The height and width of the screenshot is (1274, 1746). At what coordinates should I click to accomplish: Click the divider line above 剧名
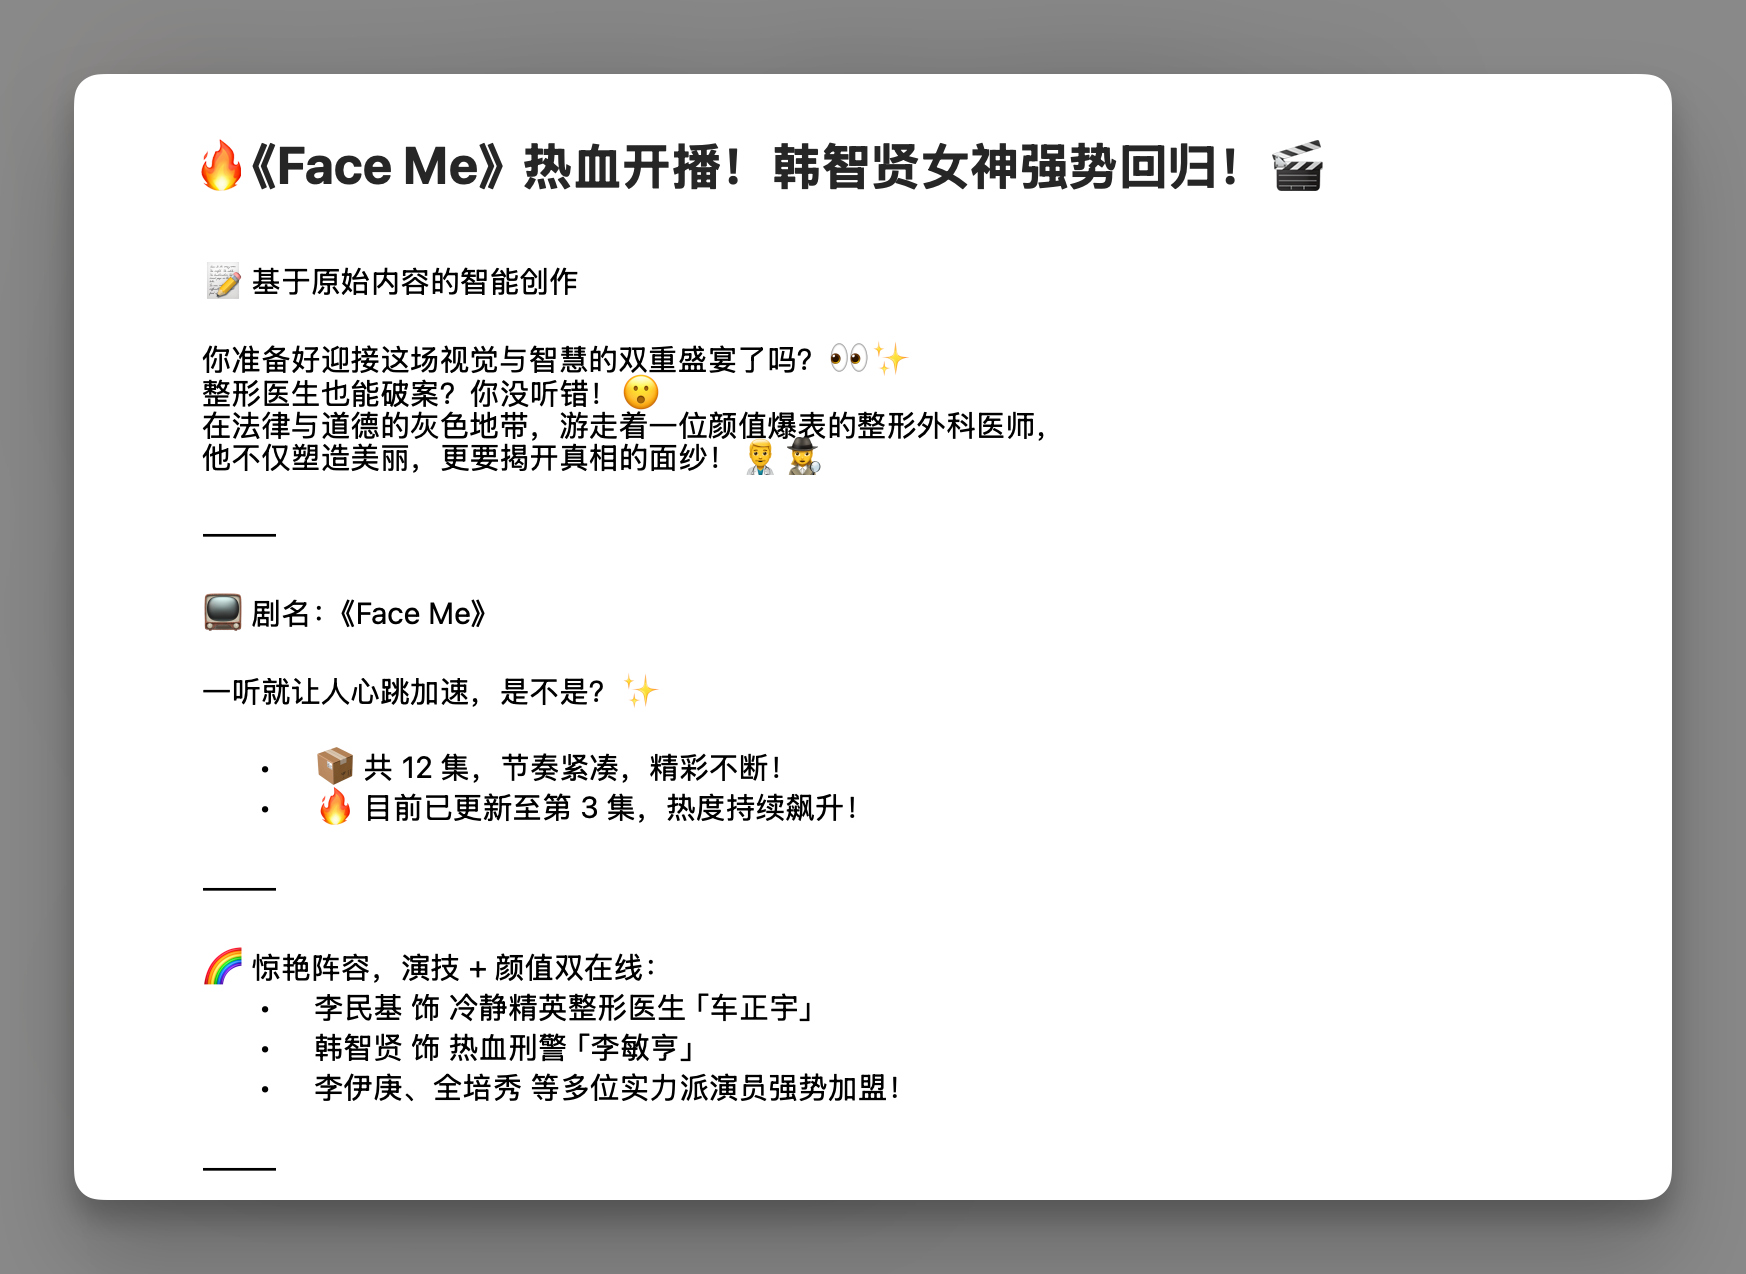pyautogui.click(x=239, y=535)
